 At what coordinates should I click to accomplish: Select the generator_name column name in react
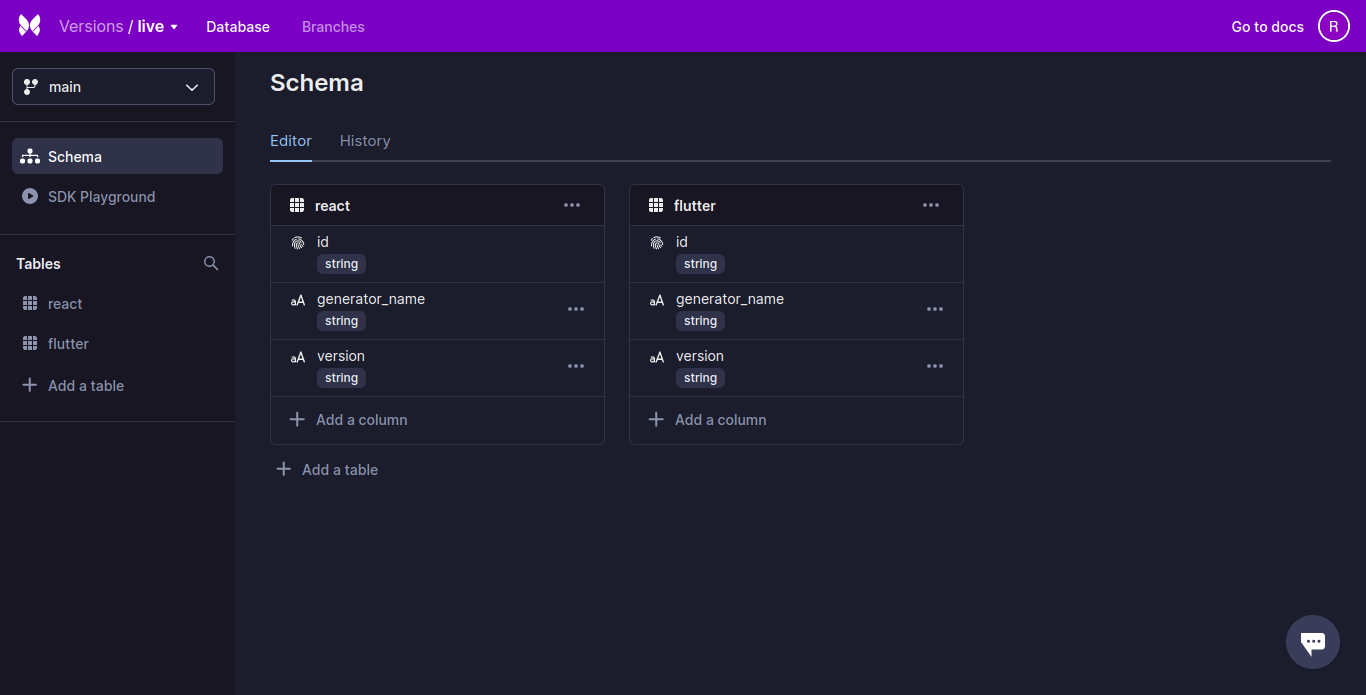pos(371,299)
